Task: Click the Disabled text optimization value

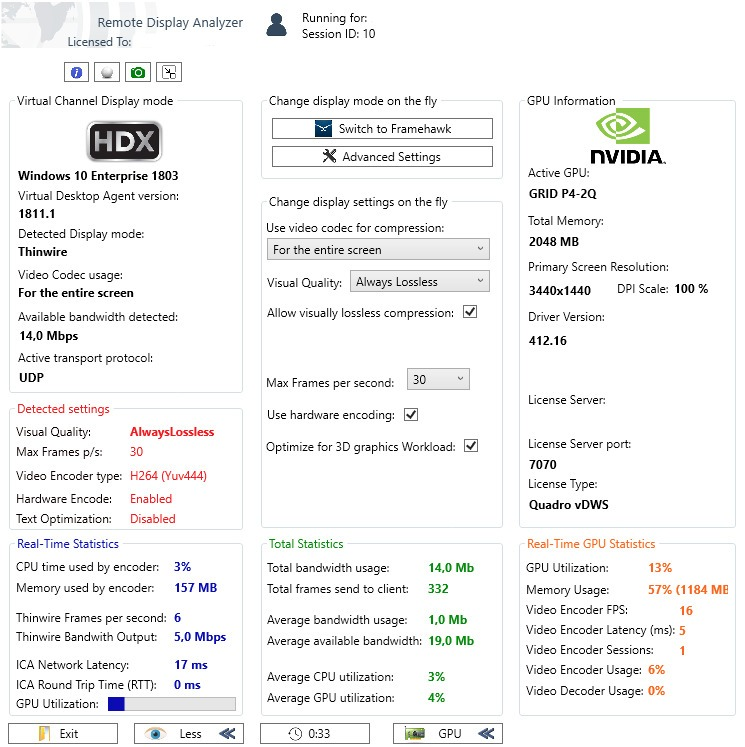Action: click(x=152, y=518)
